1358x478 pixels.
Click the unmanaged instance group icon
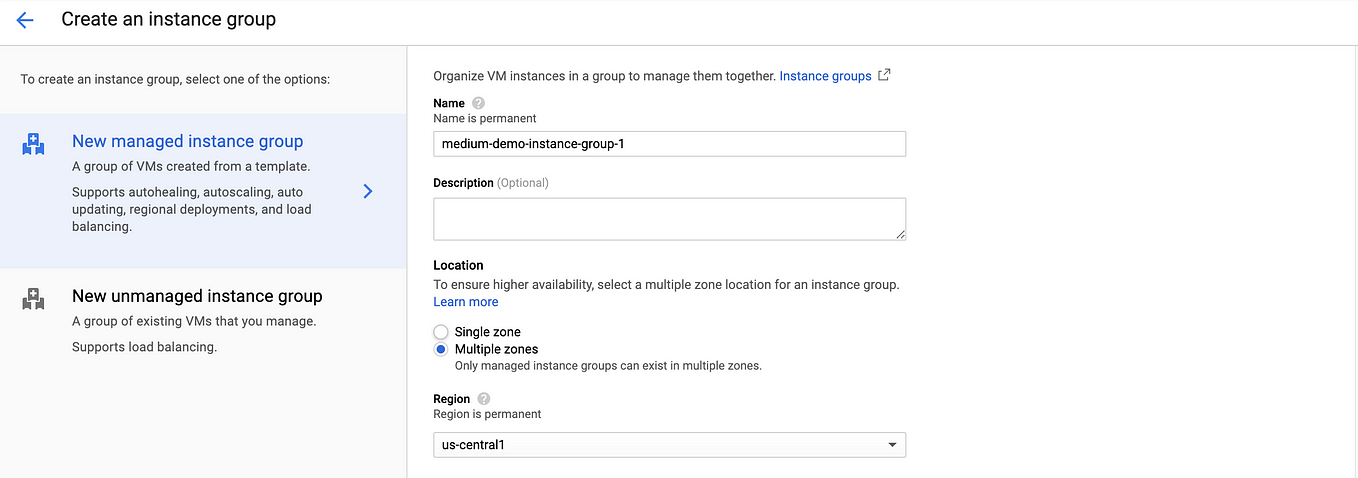click(x=33, y=298)
